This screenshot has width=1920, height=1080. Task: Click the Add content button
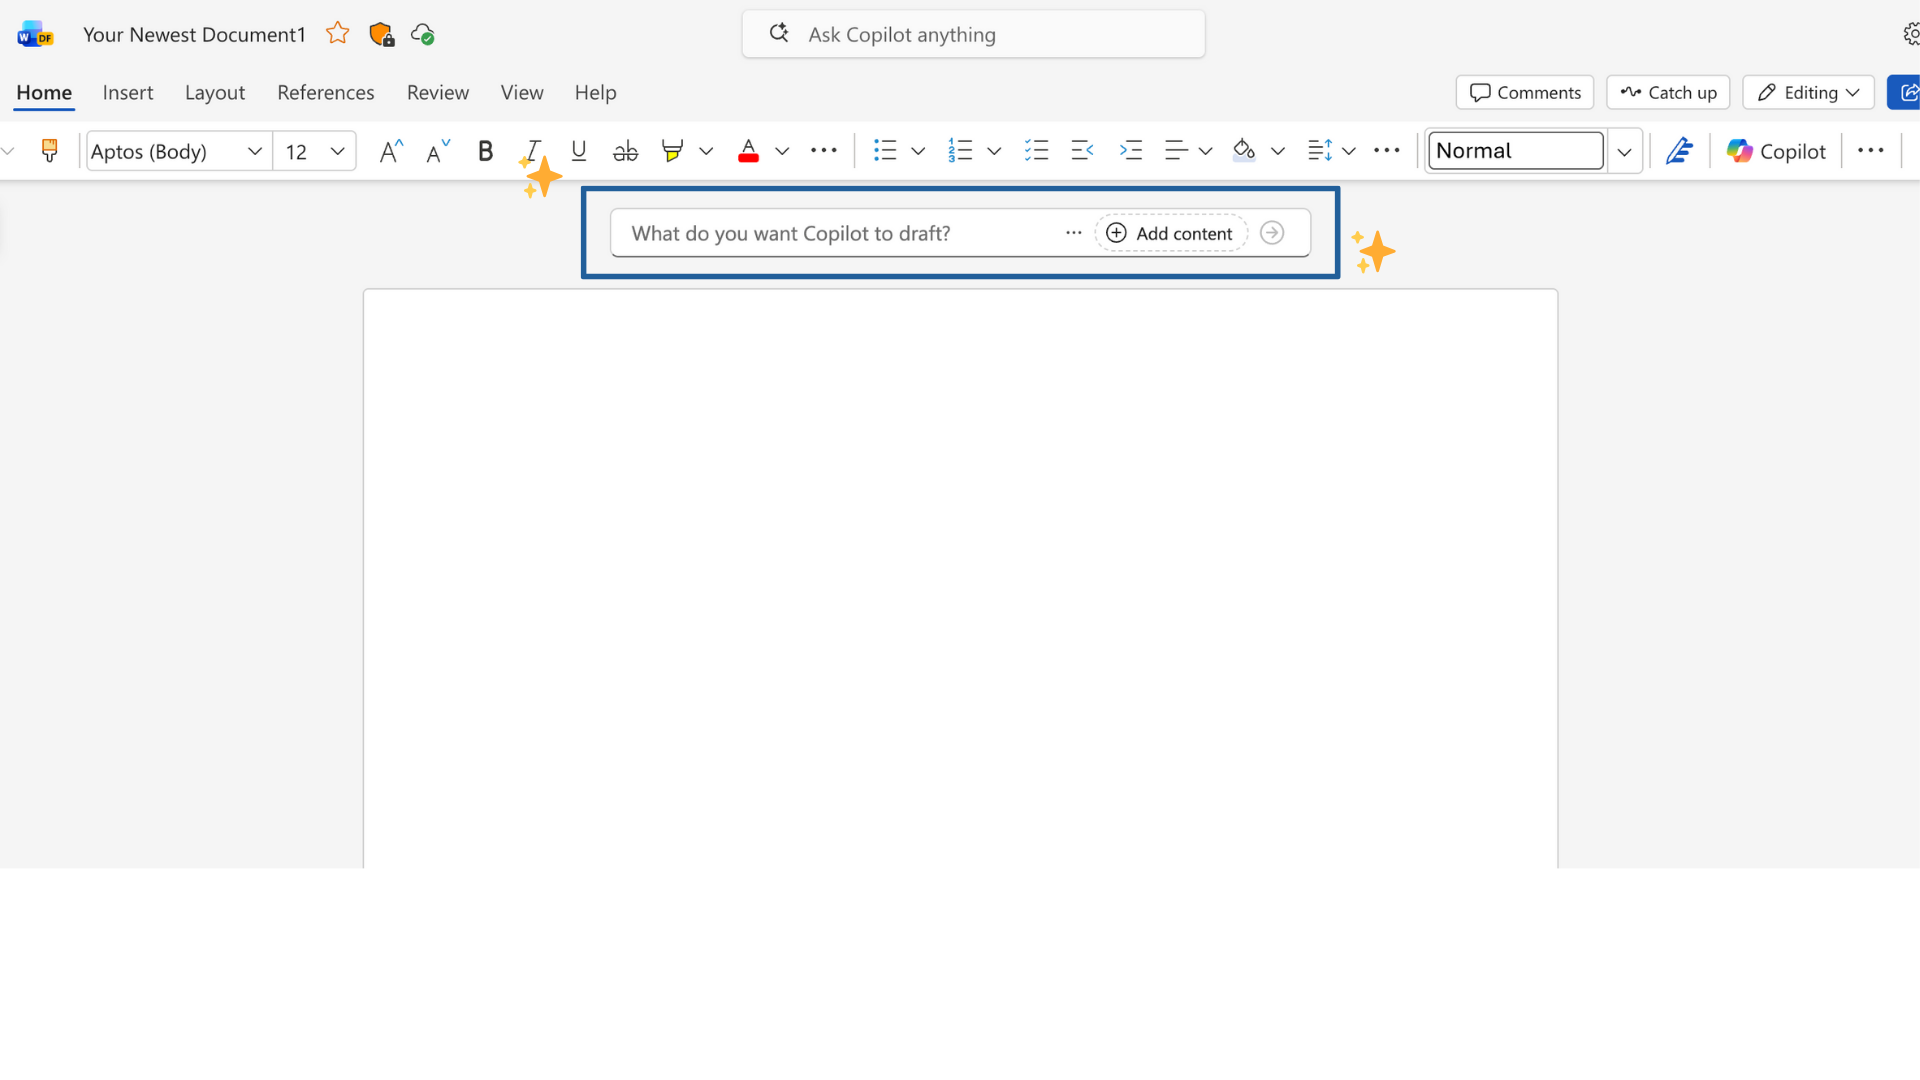tap(1170, 233)
